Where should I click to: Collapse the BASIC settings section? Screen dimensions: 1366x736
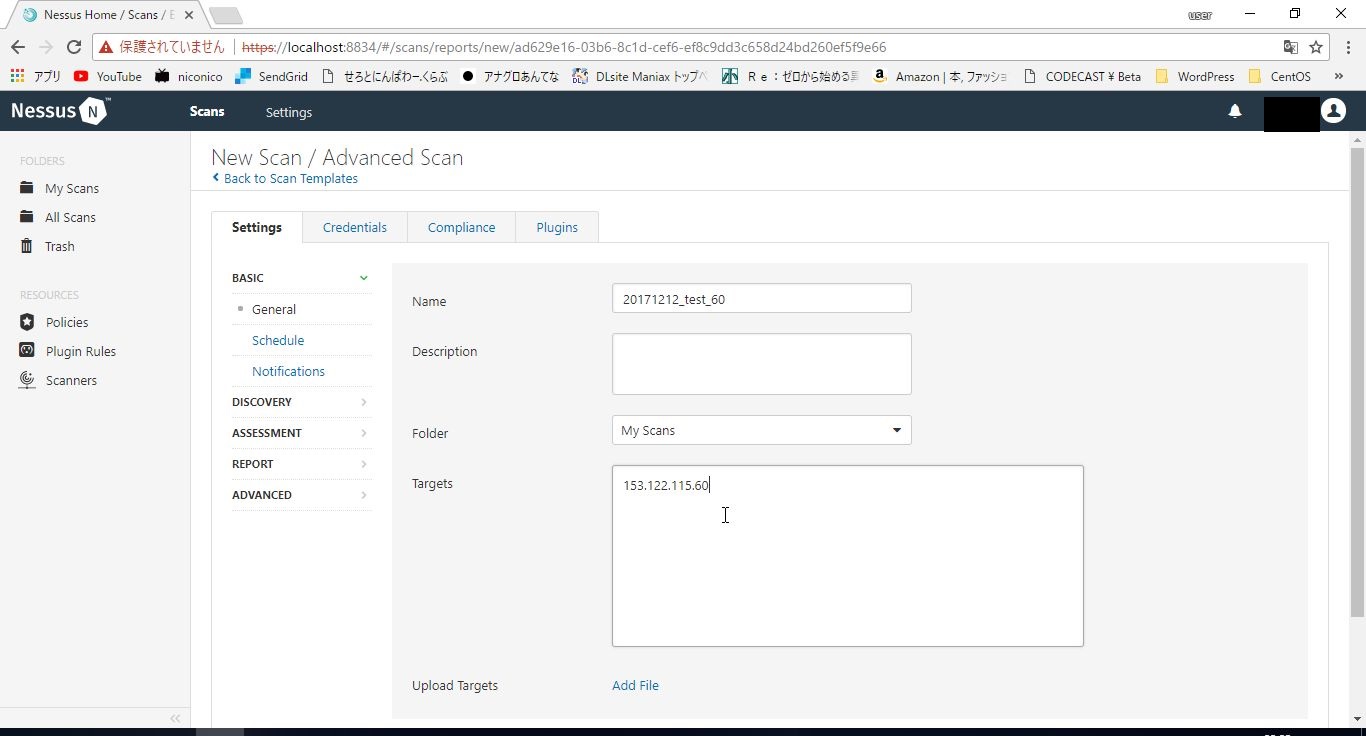point(301,278)
